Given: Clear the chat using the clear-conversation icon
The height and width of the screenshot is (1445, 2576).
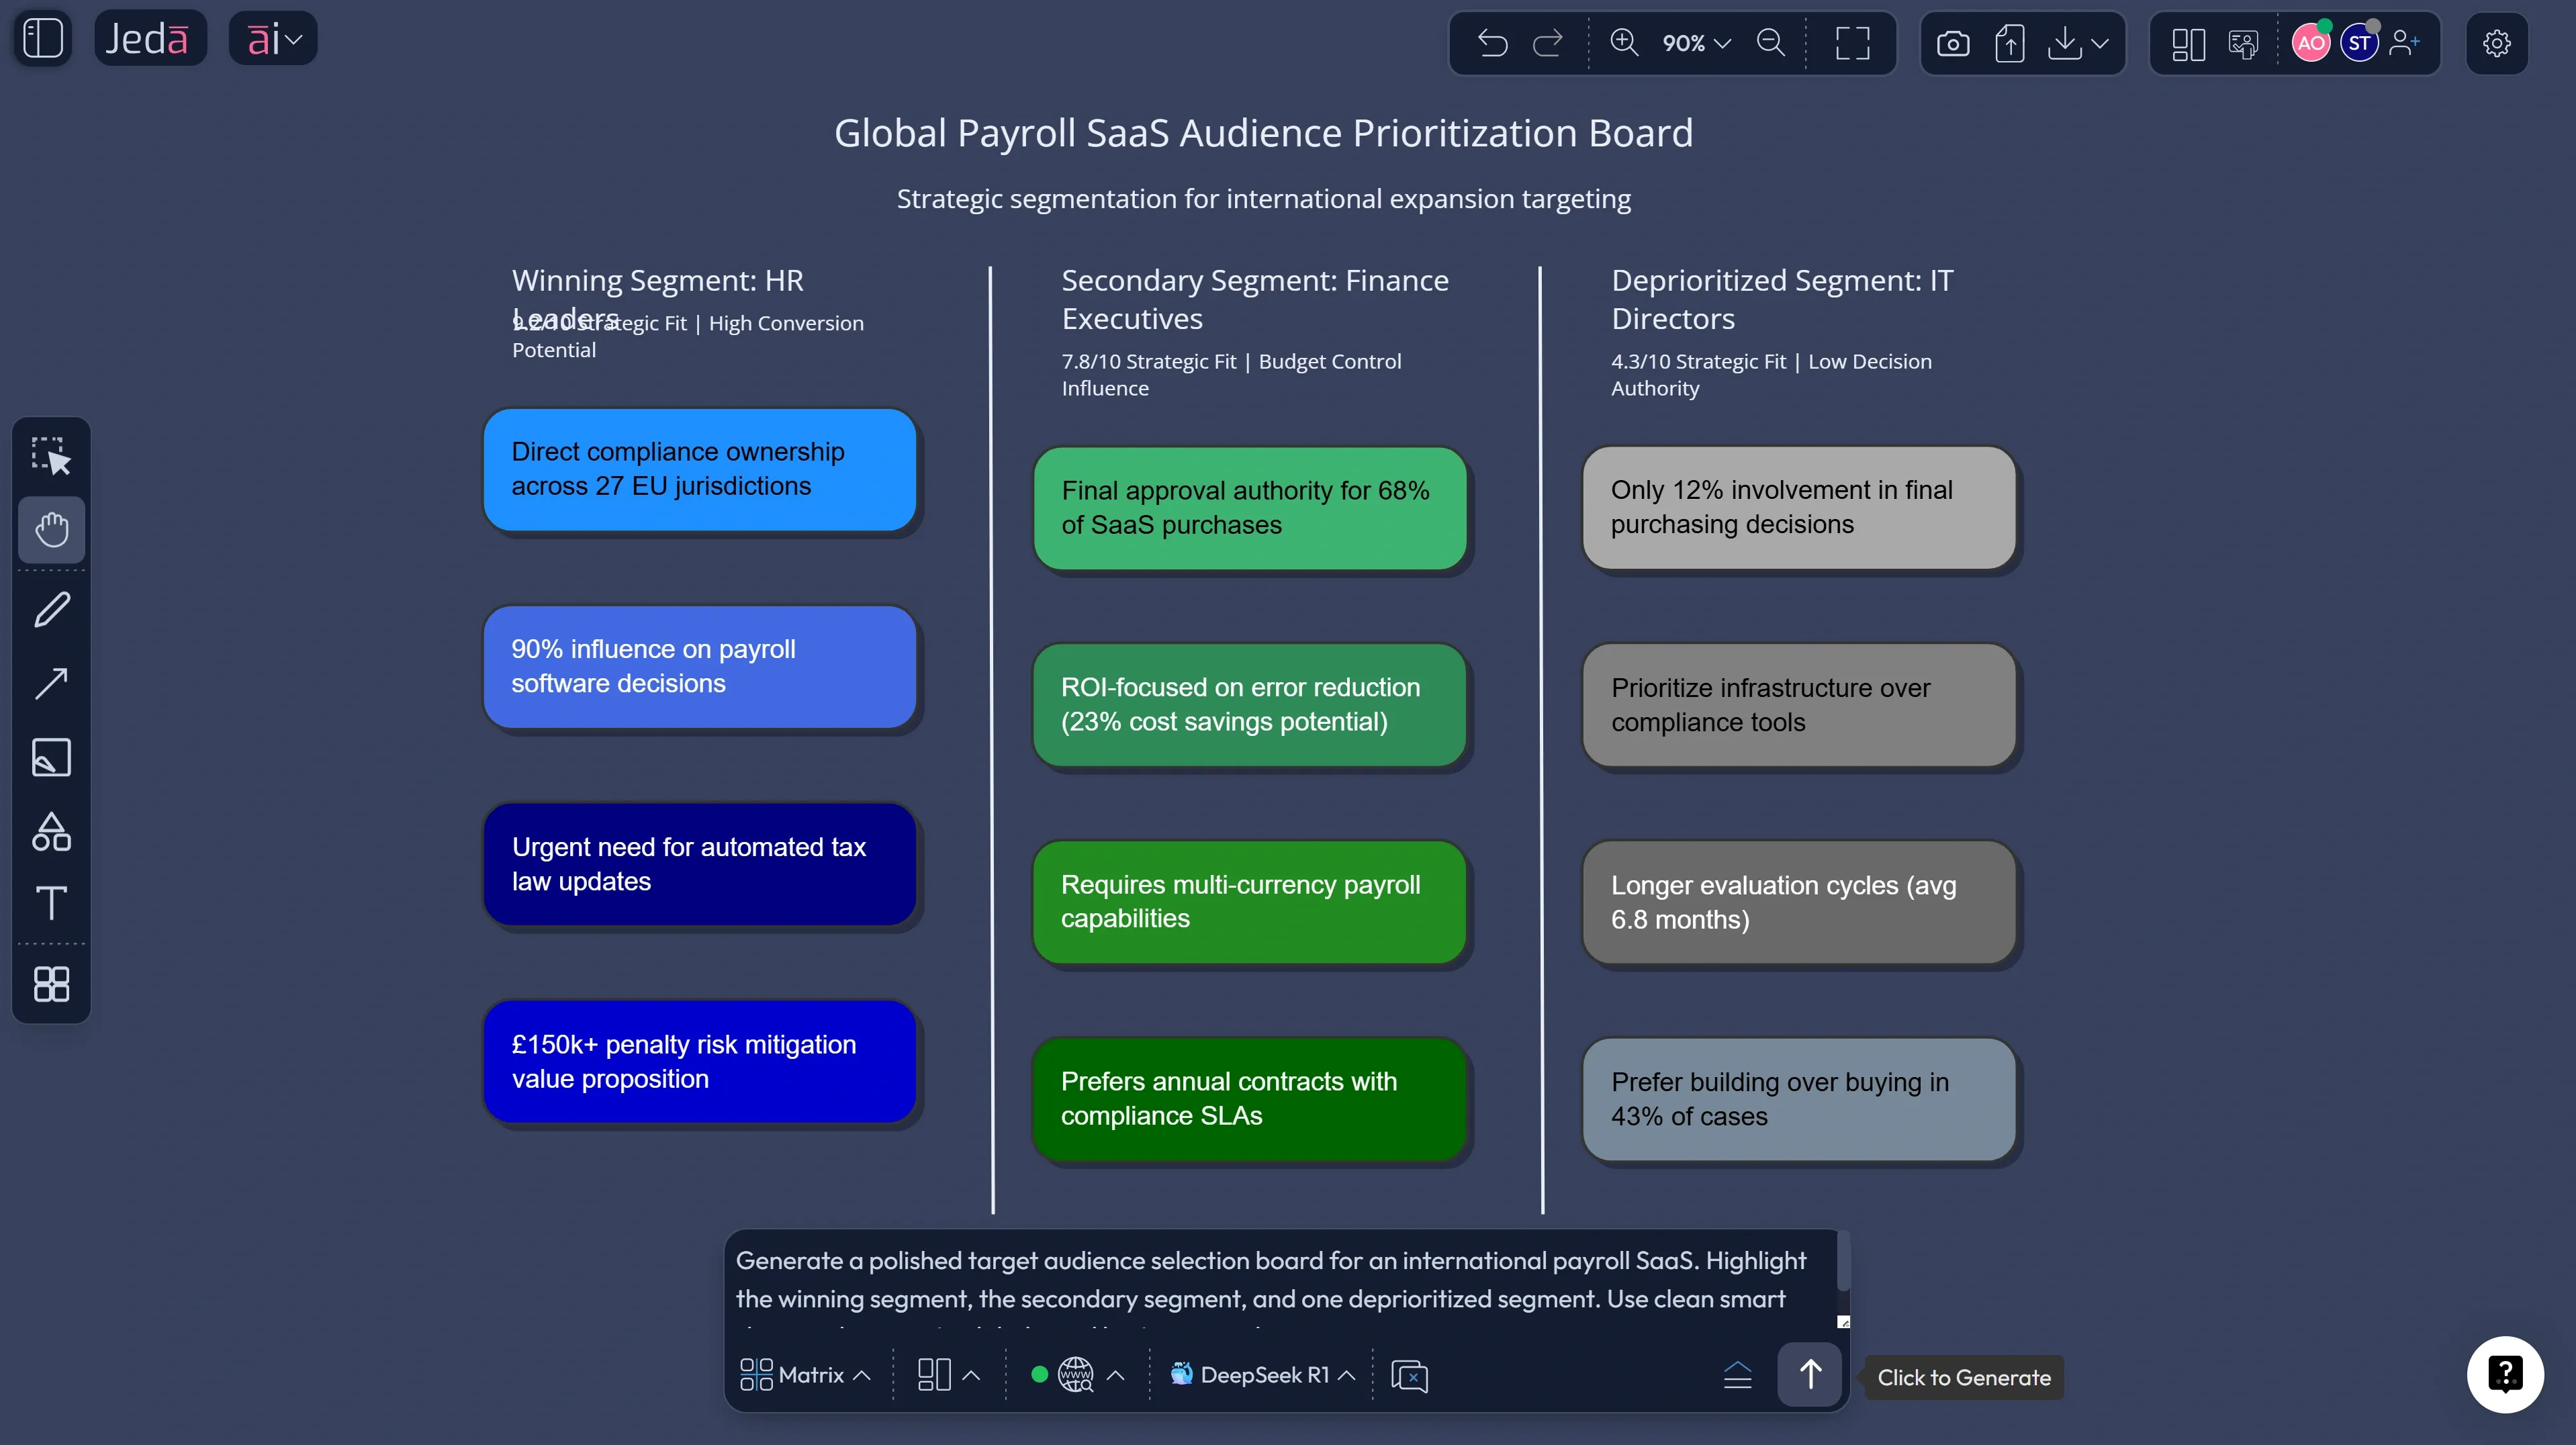Looking at the screenshot, I should click(x=1409, y=1375).
